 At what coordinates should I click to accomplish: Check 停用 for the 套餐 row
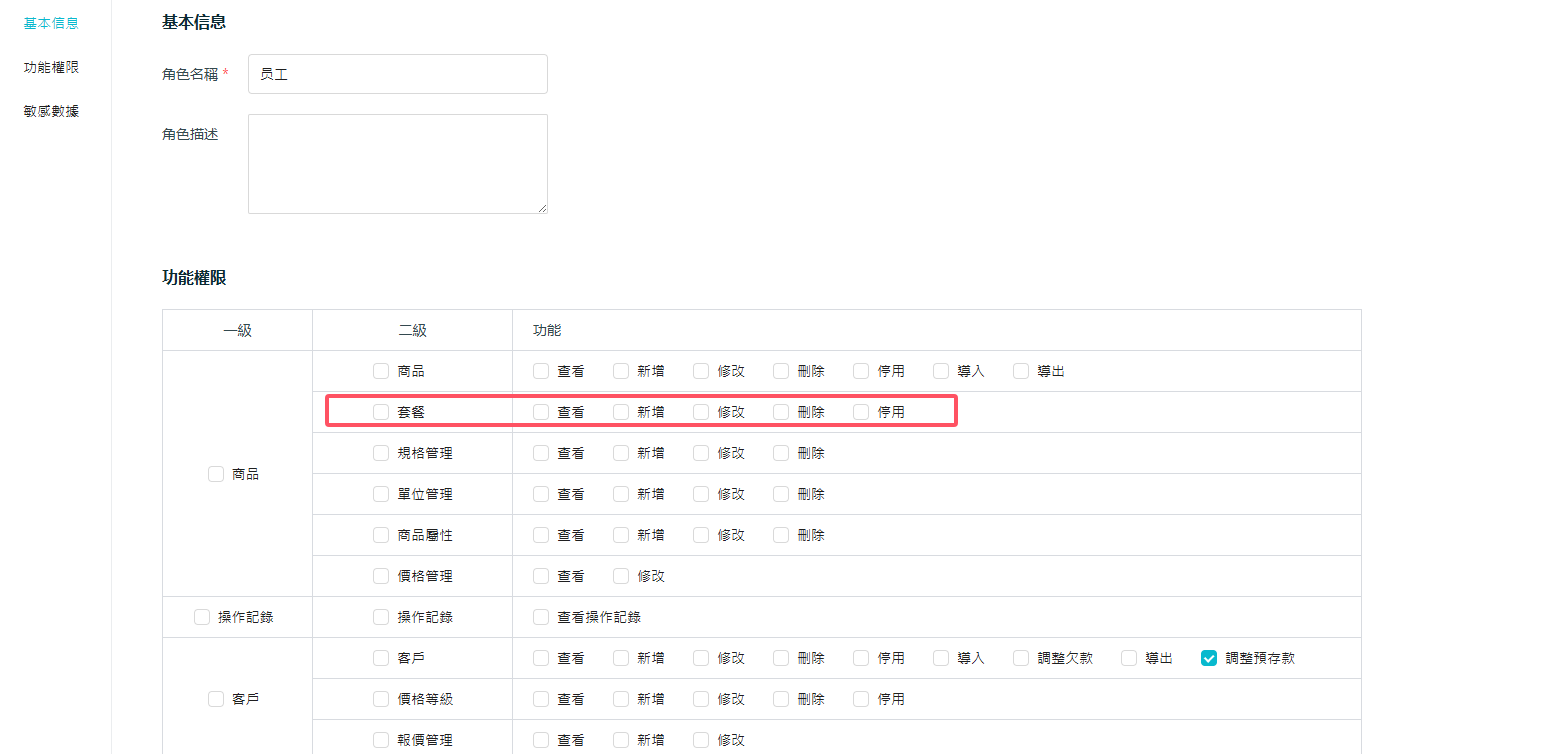click(861, 412)
